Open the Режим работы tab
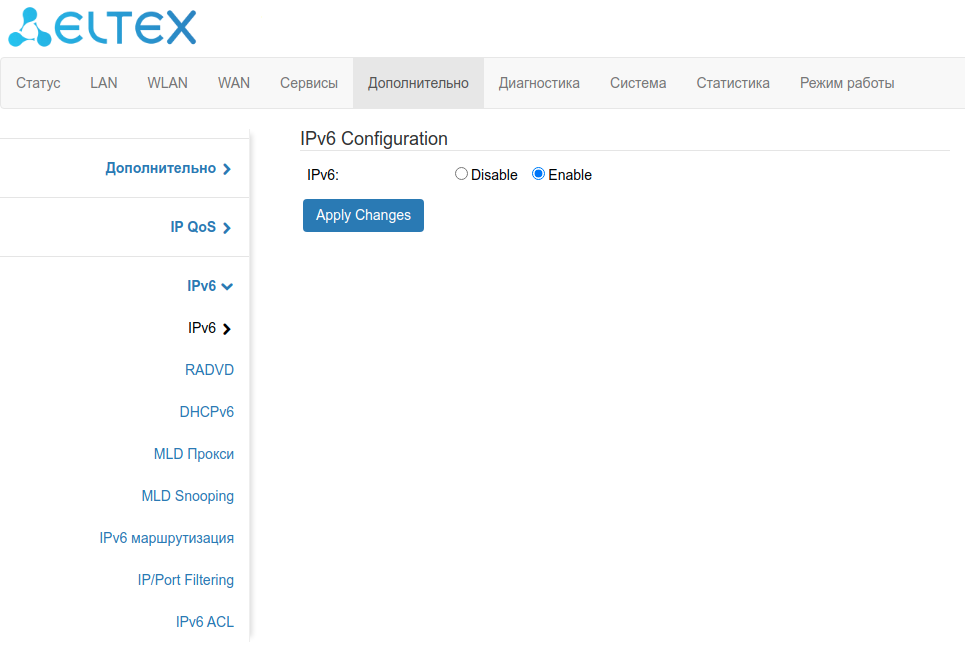This screenshot has width=965, height=654. tap(847, 83)
